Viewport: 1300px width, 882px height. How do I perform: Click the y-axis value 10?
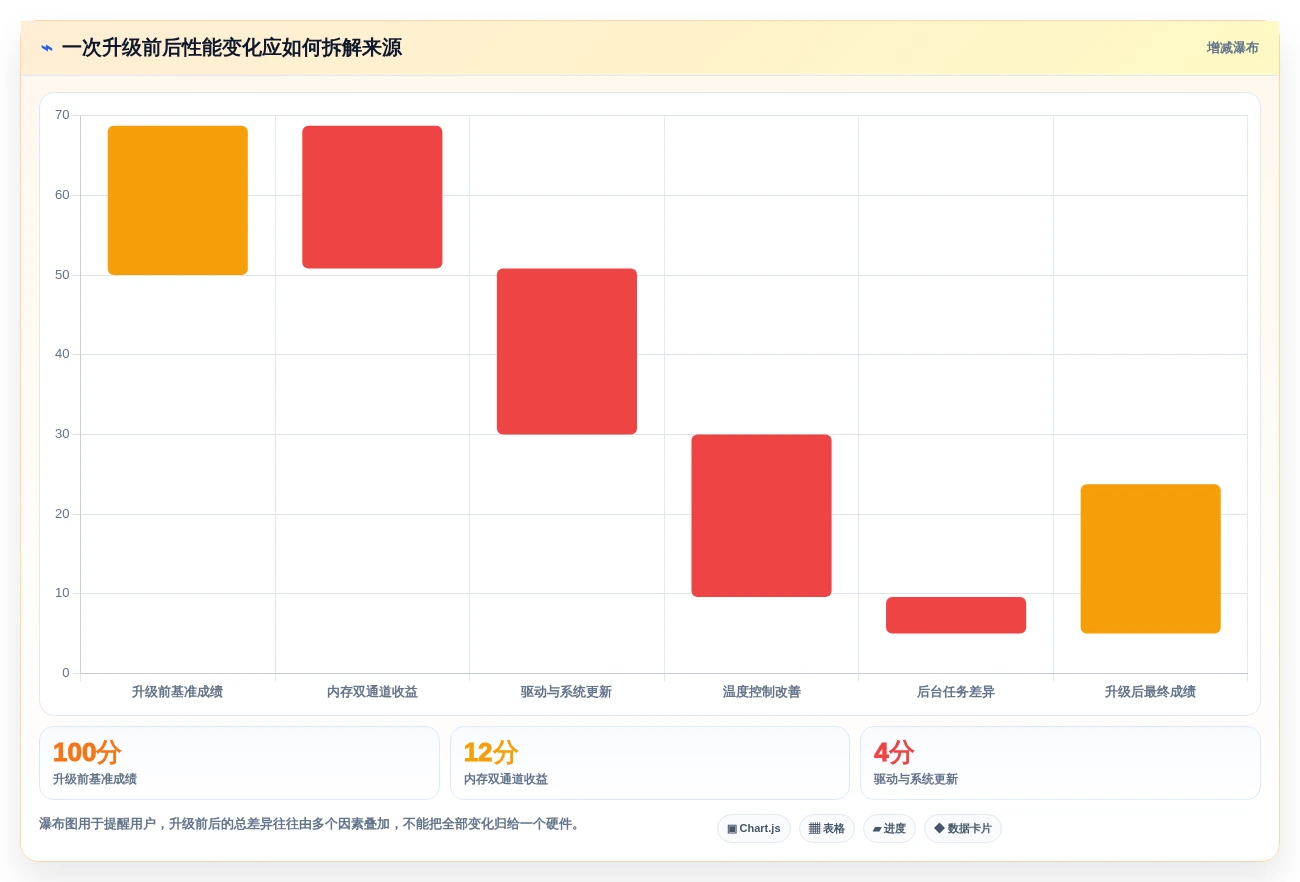62,593
